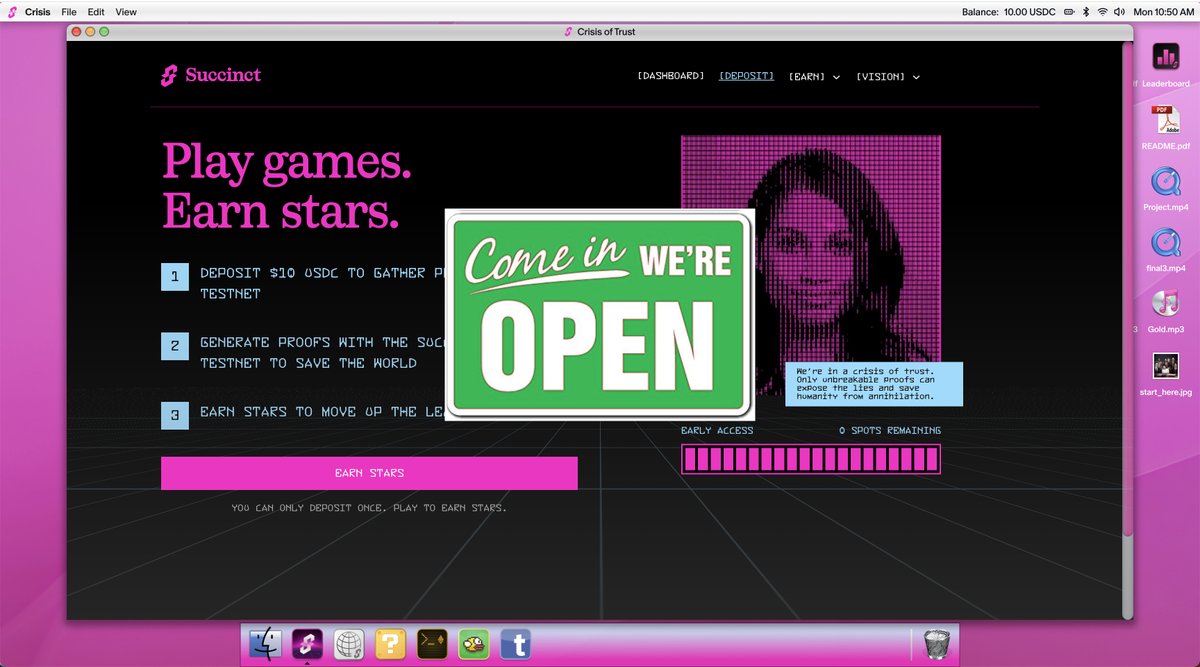Click the Wi-Fi menu bar icon
Image resolution: width=1200 pixels, height=667 pixels.
(x=1103, y=11)
